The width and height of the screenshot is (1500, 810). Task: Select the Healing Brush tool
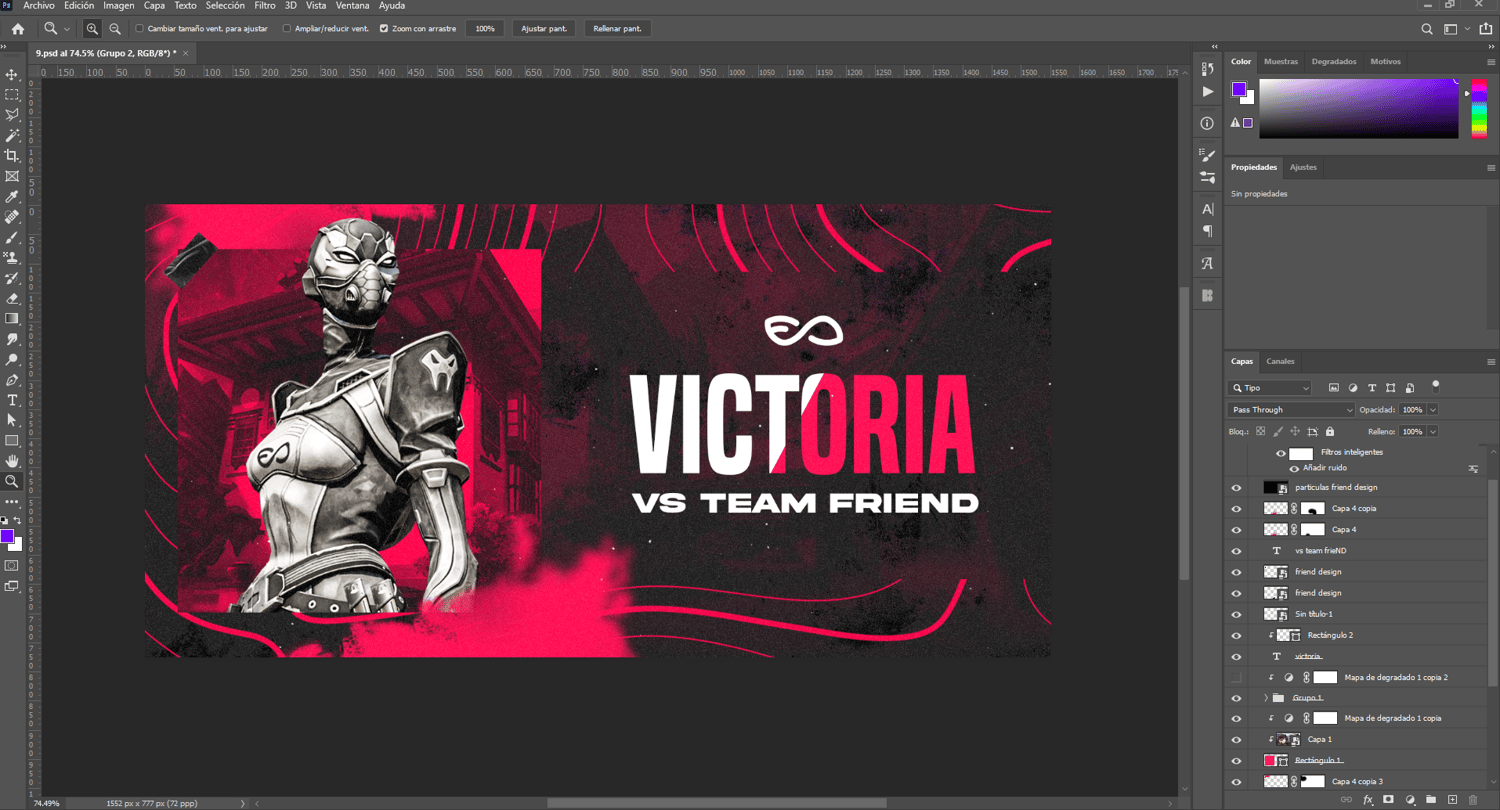click(12, 217)
